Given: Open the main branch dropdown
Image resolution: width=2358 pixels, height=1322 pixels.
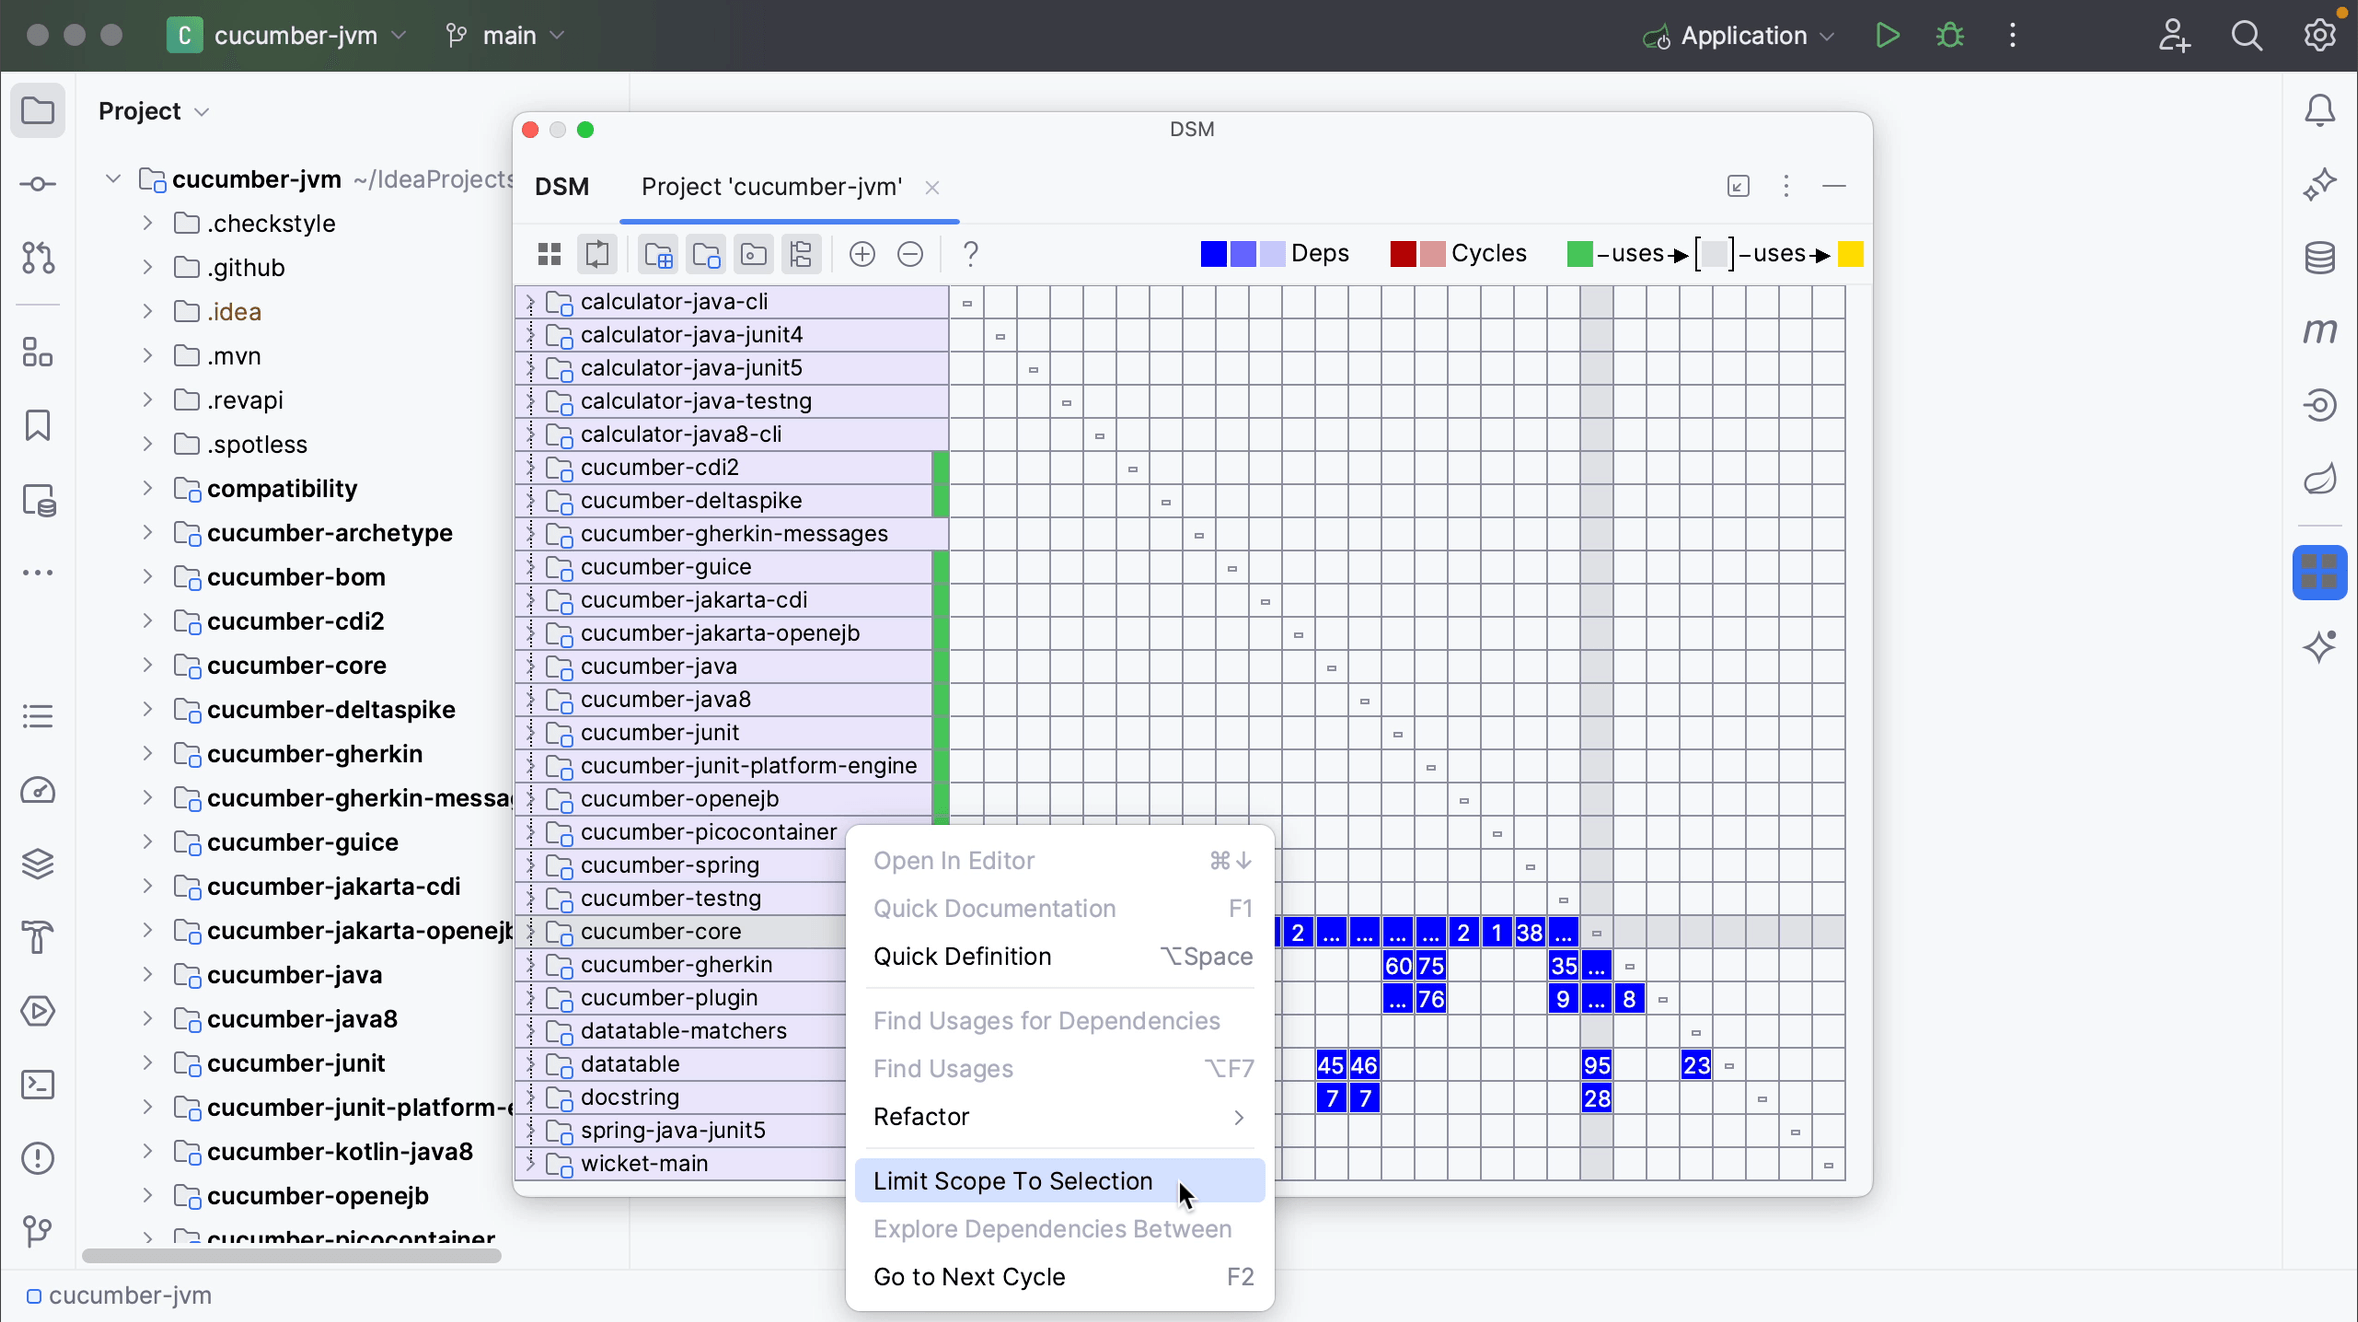Looking at the screenshot, I should point(508,35).
